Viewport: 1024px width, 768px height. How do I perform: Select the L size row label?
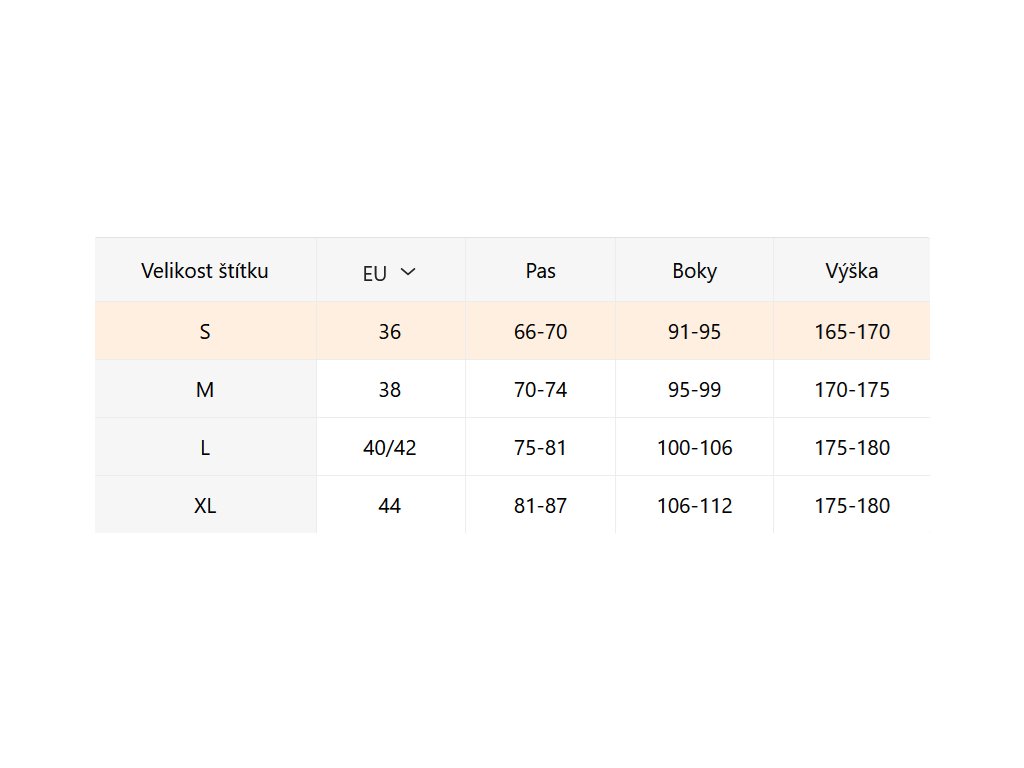click(x=205, y=448)
